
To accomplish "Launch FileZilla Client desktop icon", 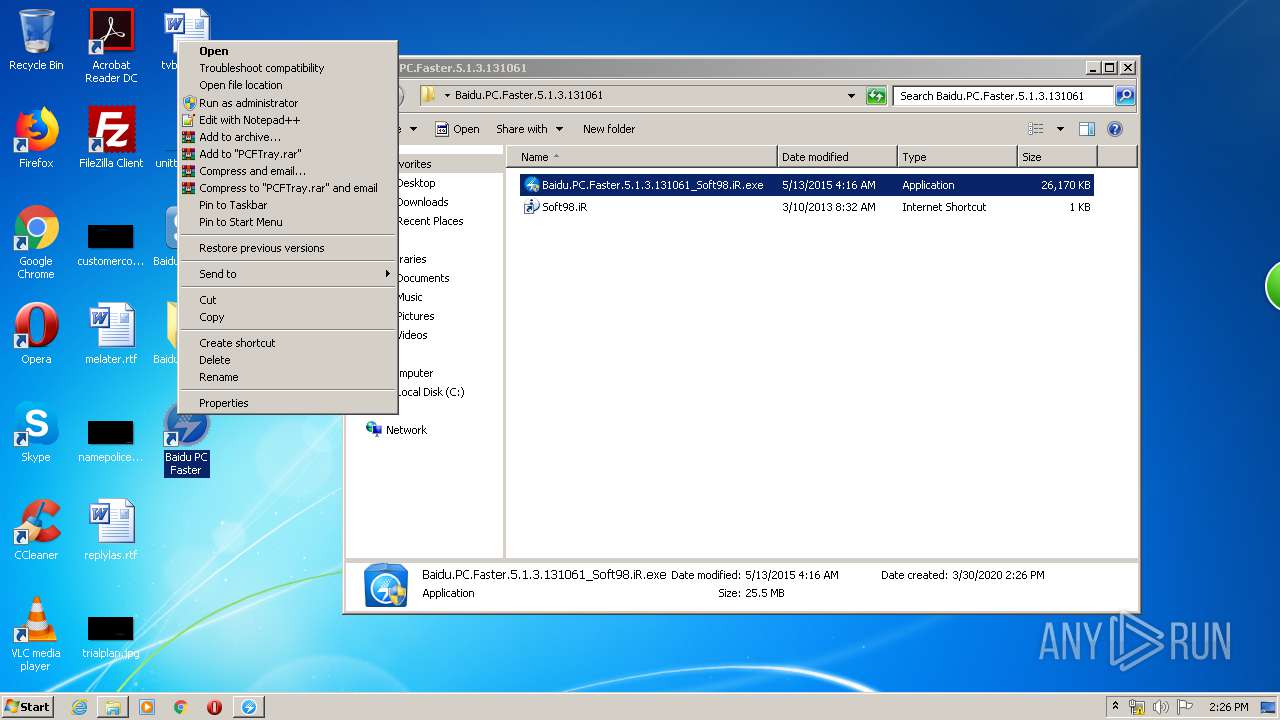I will tap(111, 138).
